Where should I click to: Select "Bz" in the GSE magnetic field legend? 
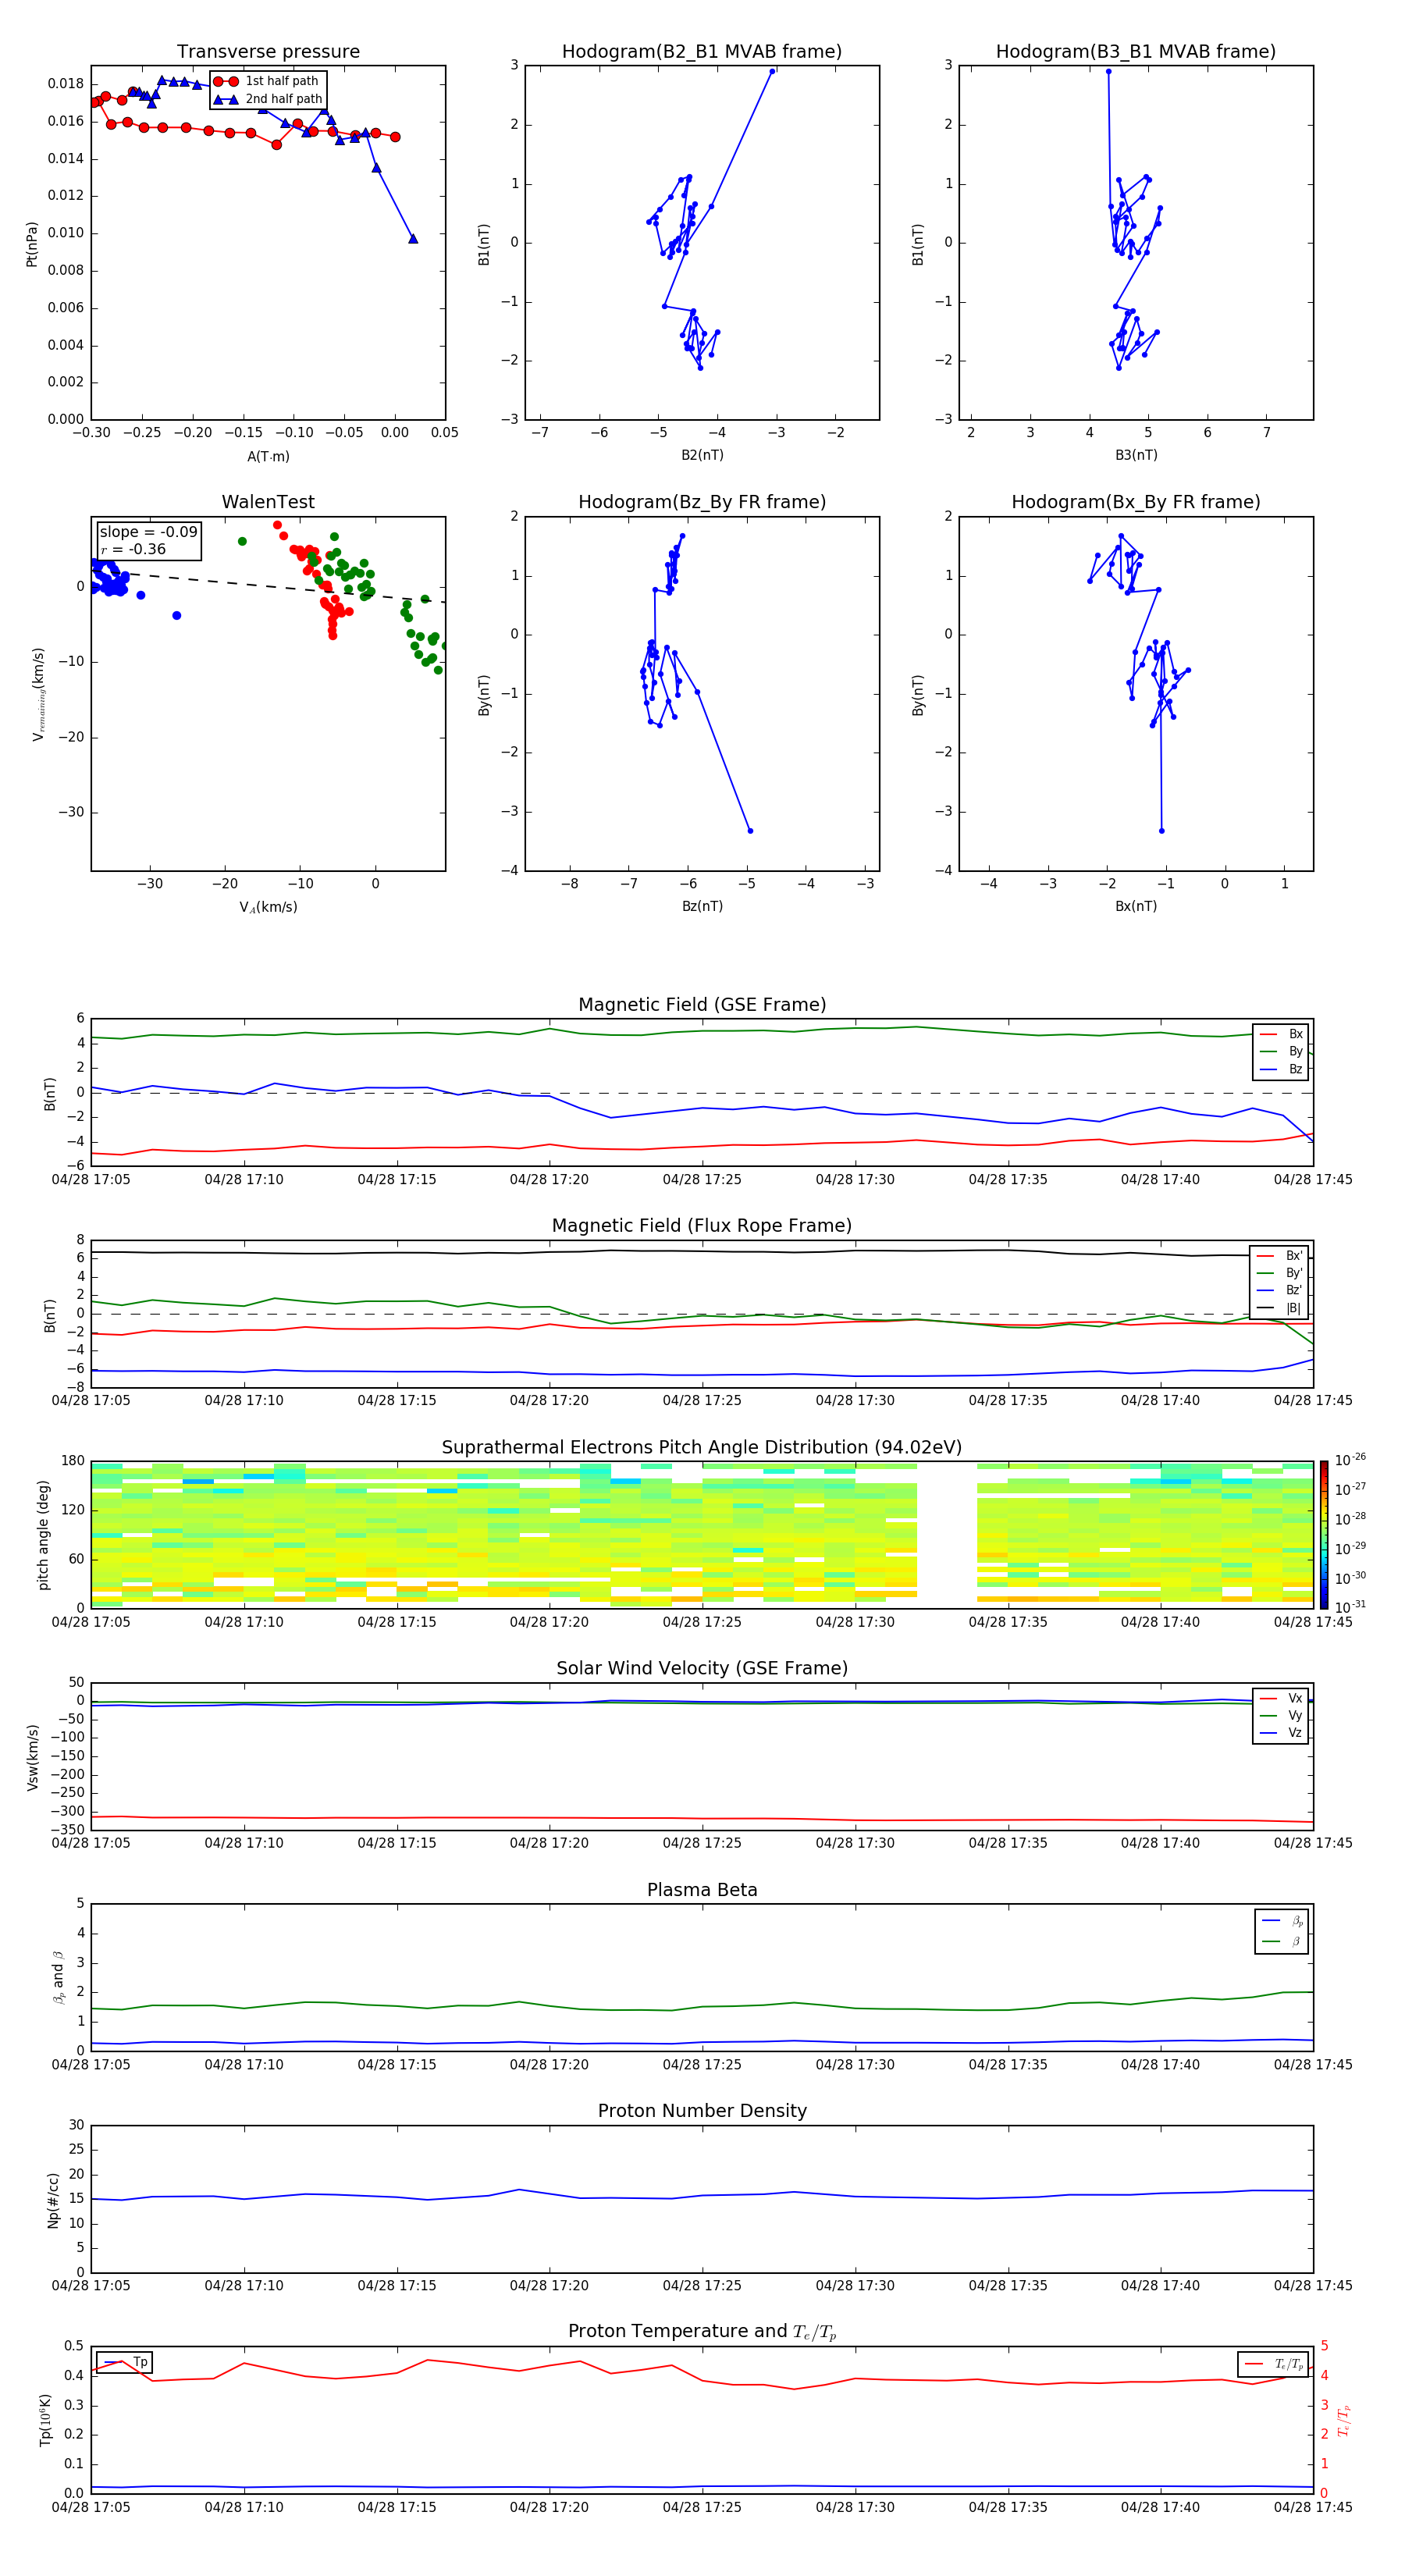point(1282,1069)
